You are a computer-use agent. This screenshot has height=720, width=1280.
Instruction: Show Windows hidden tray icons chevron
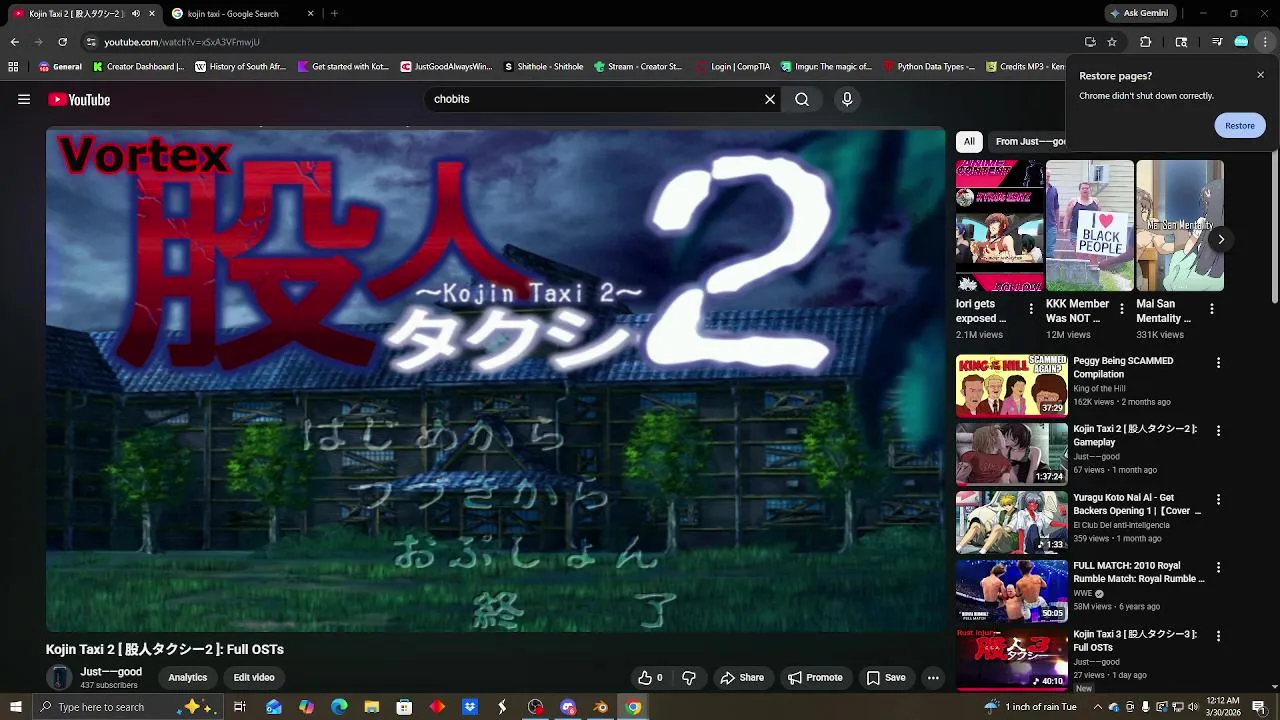click(x=1096, y=707)
